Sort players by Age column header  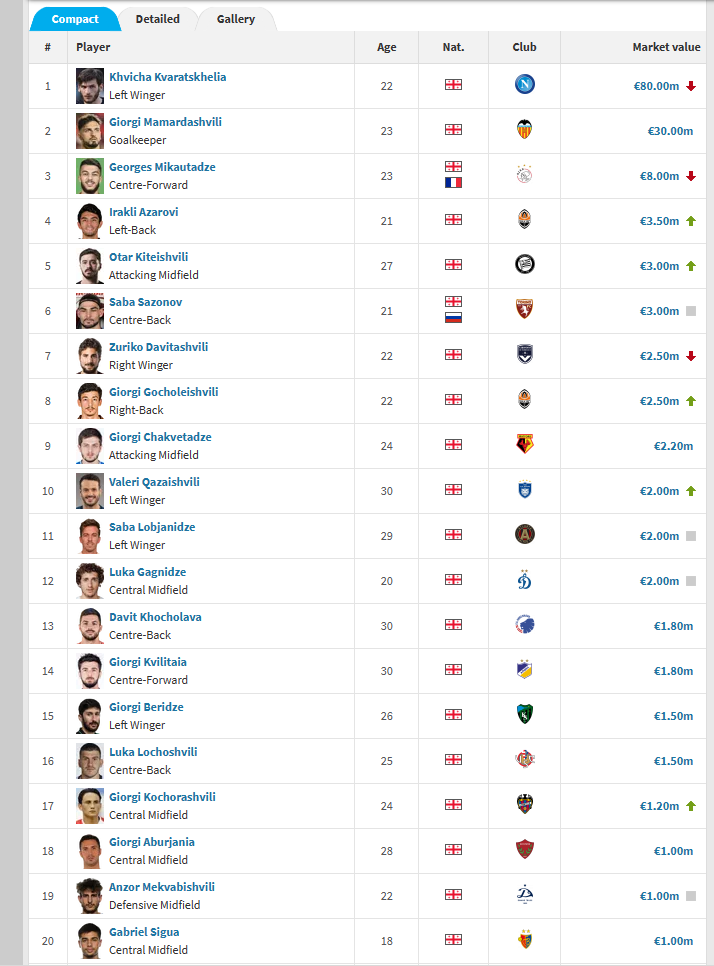387,47
